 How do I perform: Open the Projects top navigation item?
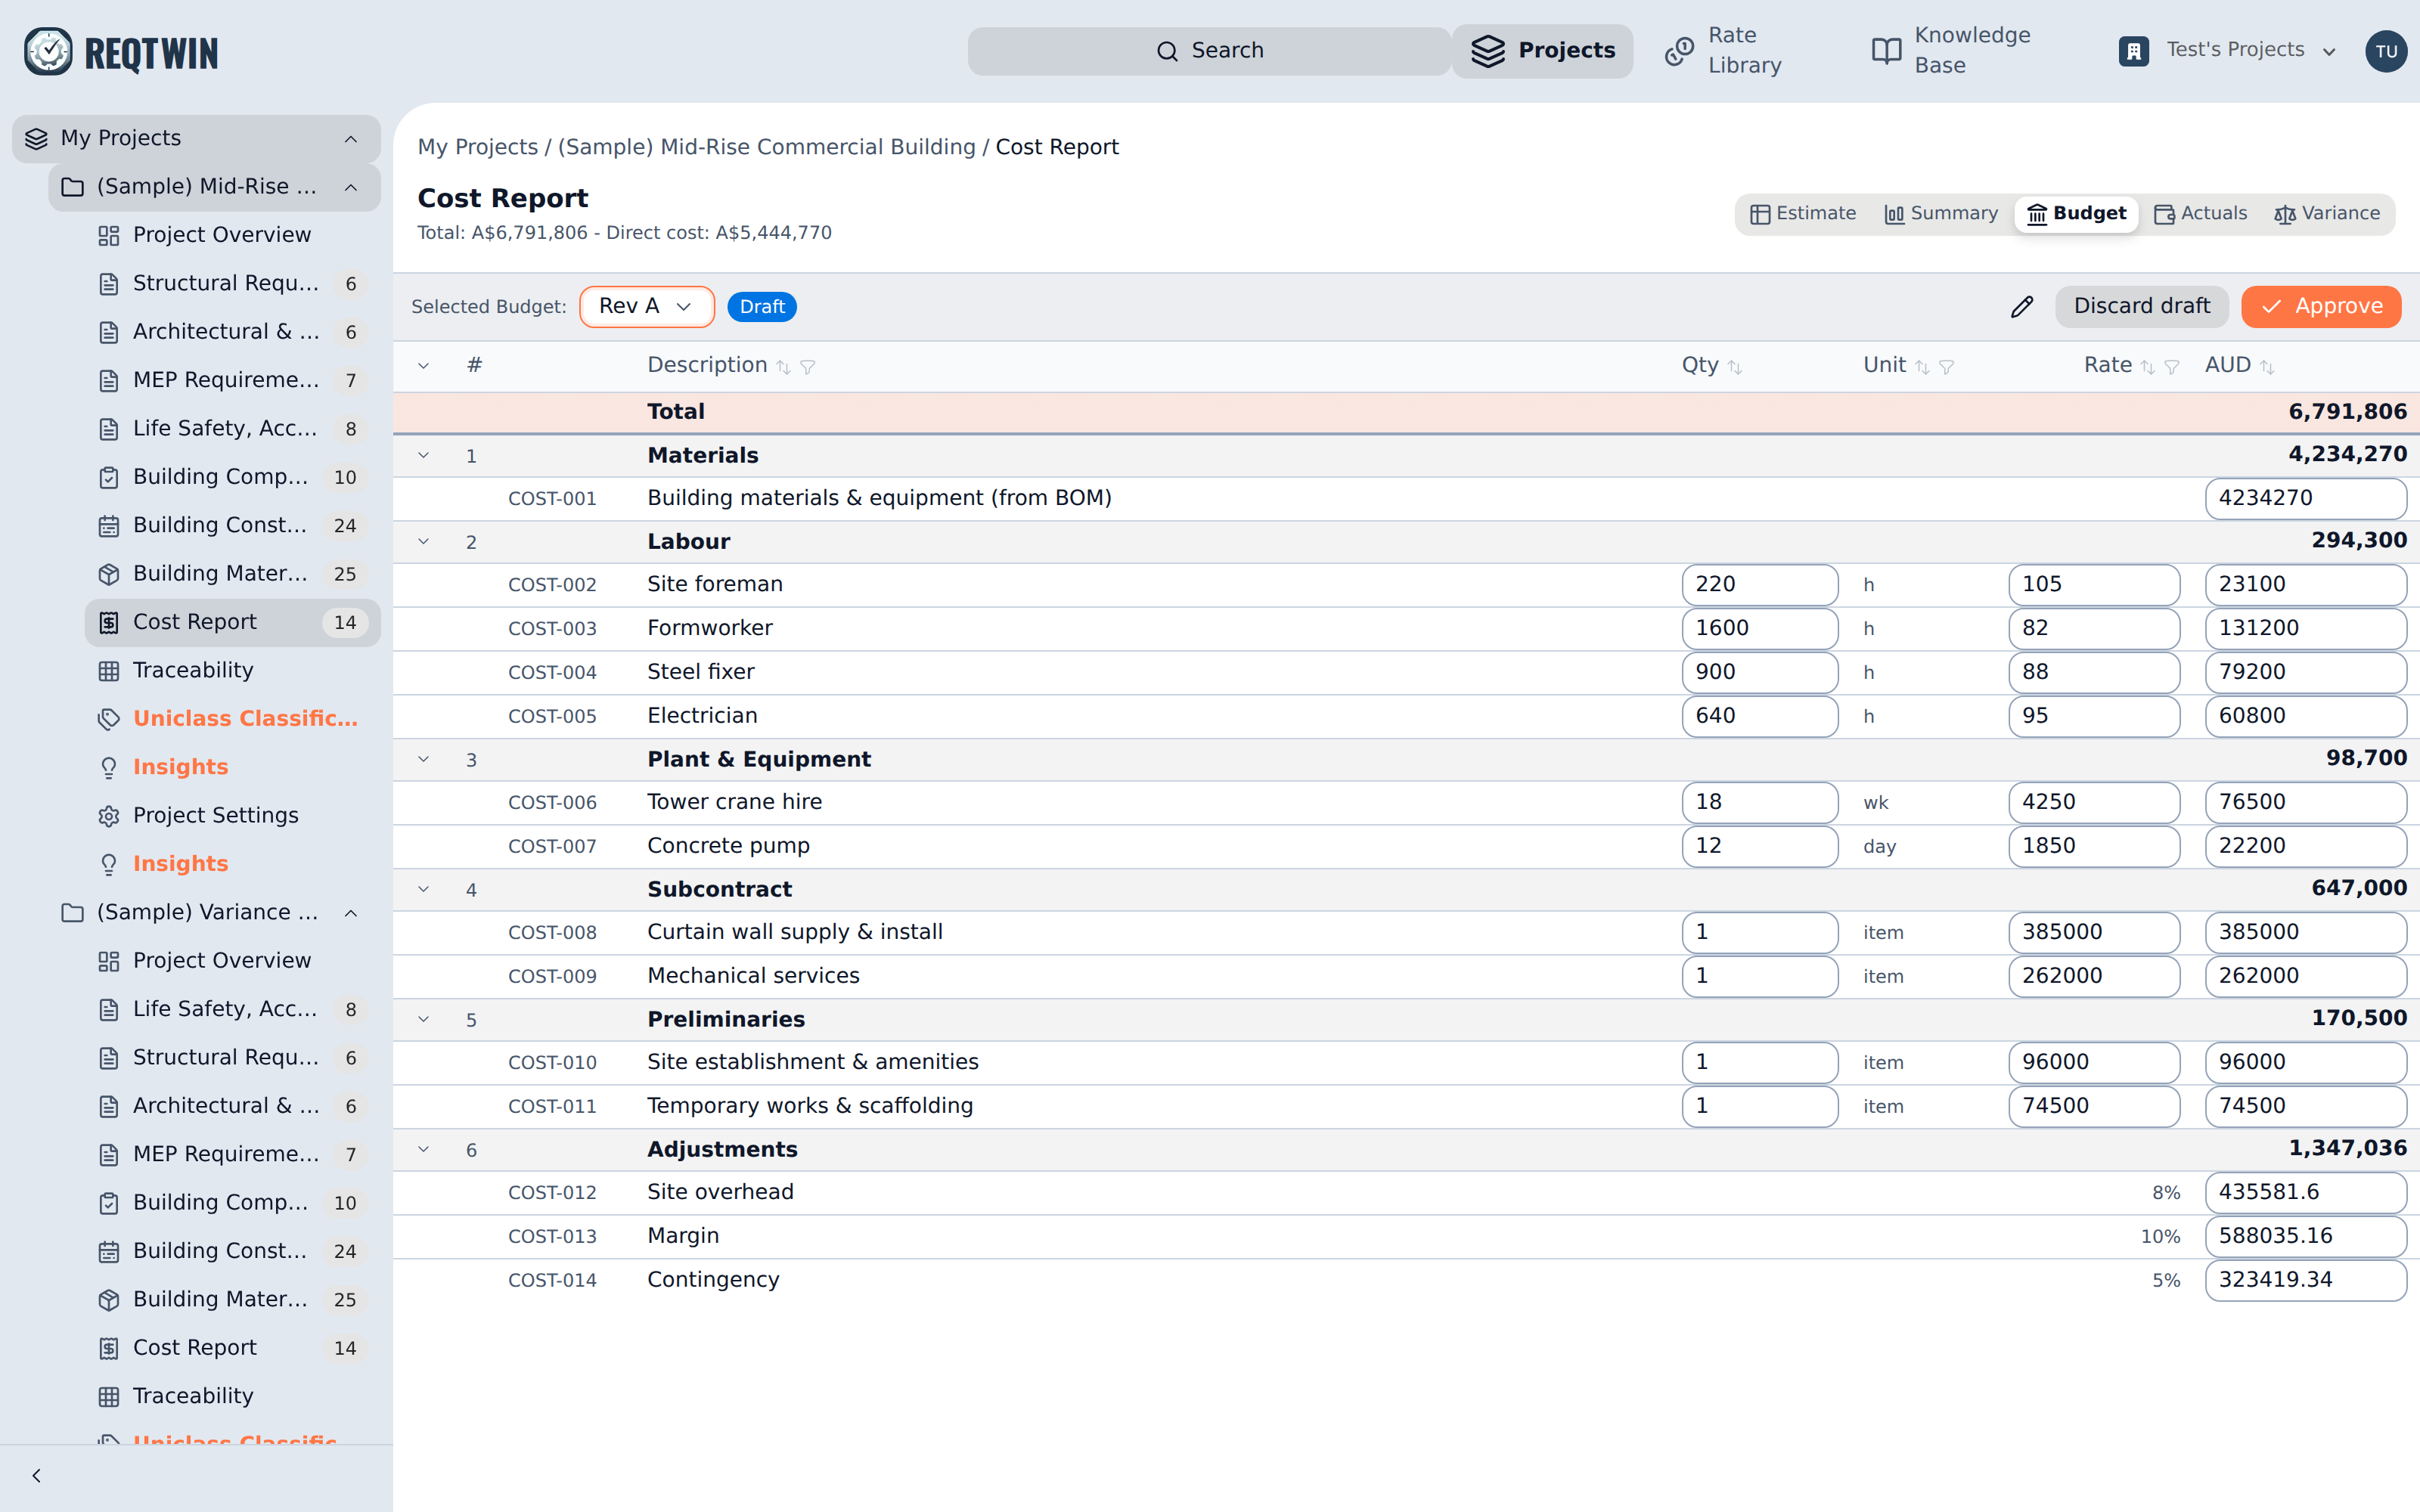point(1542,51)
